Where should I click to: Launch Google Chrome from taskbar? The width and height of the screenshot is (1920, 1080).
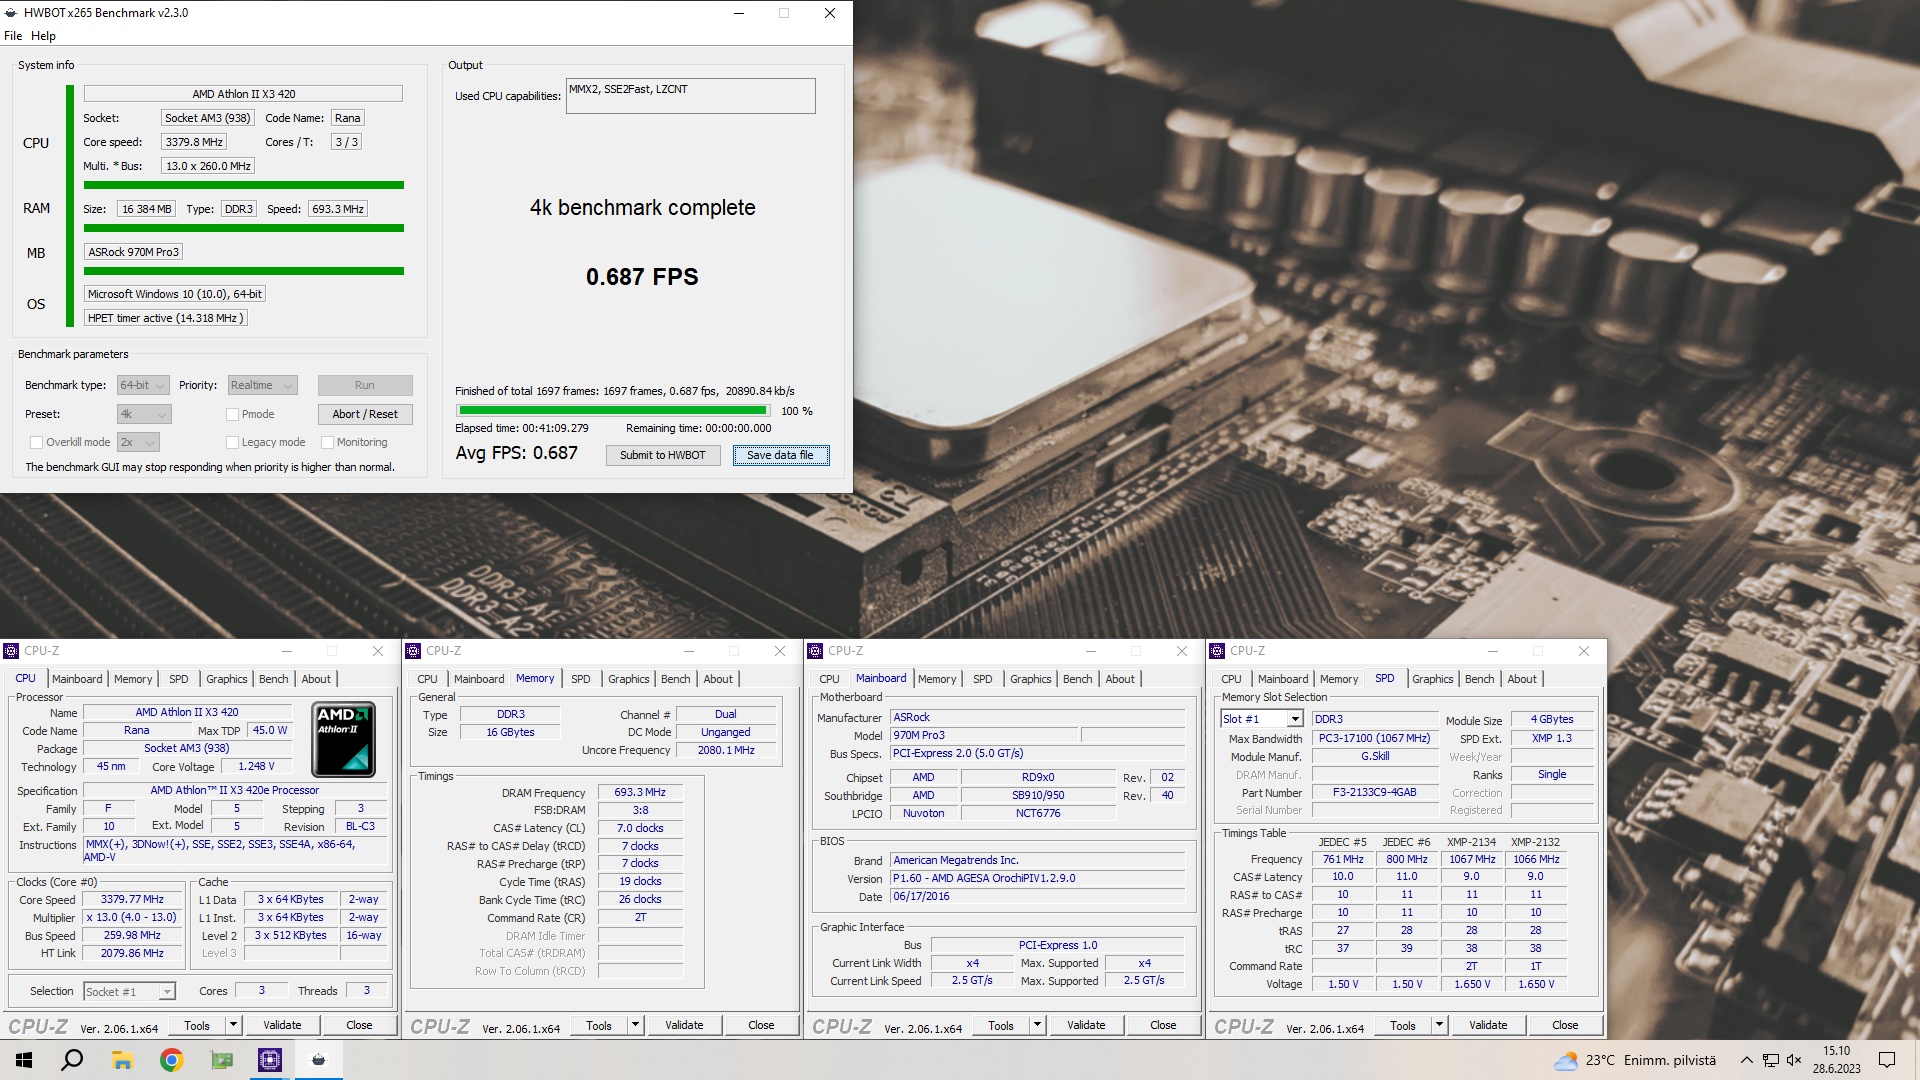click(x=172, y=1060)
